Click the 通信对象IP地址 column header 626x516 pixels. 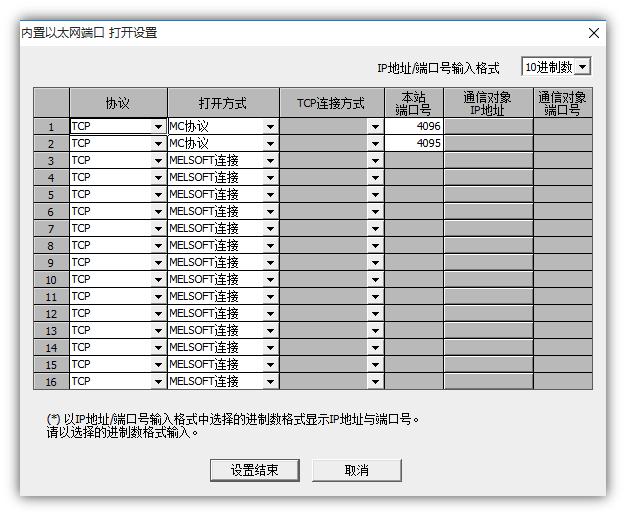489,103
